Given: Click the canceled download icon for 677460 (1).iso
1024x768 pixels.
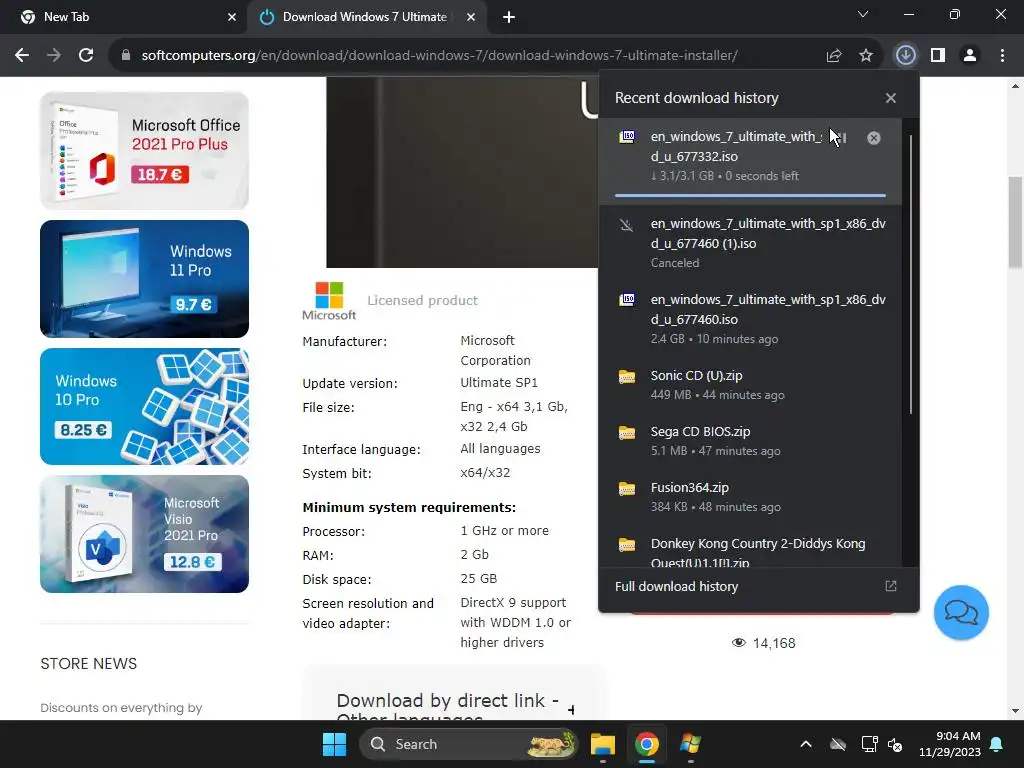Looking at the screenshot, I should coord(627,225).
